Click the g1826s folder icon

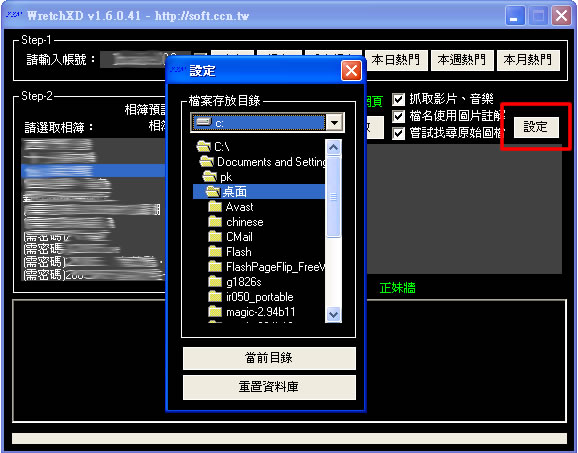point(215,282)
